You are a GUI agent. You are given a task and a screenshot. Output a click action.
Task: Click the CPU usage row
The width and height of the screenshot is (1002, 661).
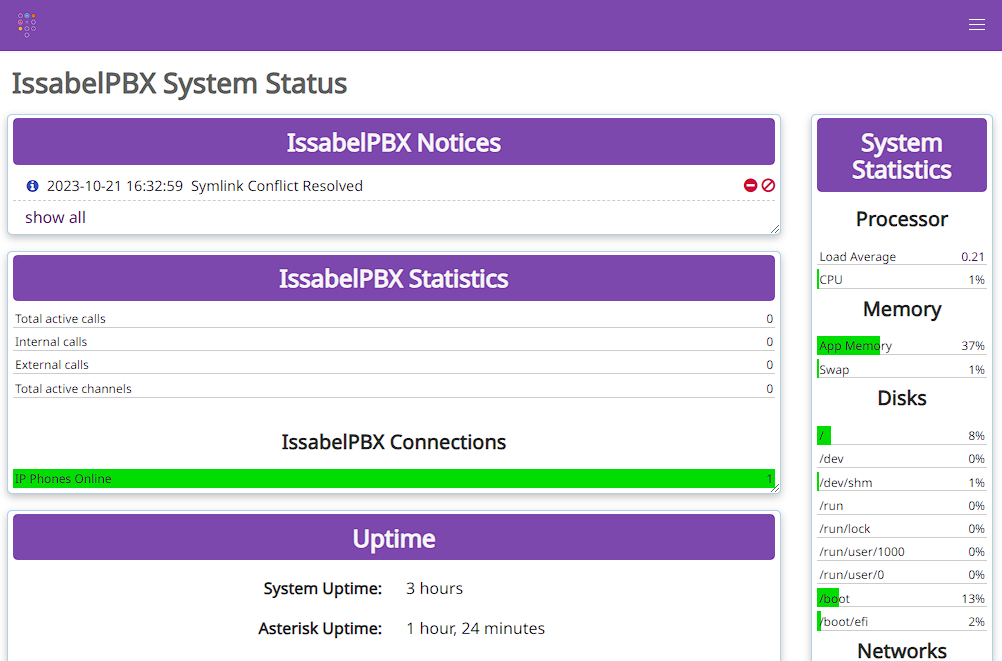coord(902,279)
